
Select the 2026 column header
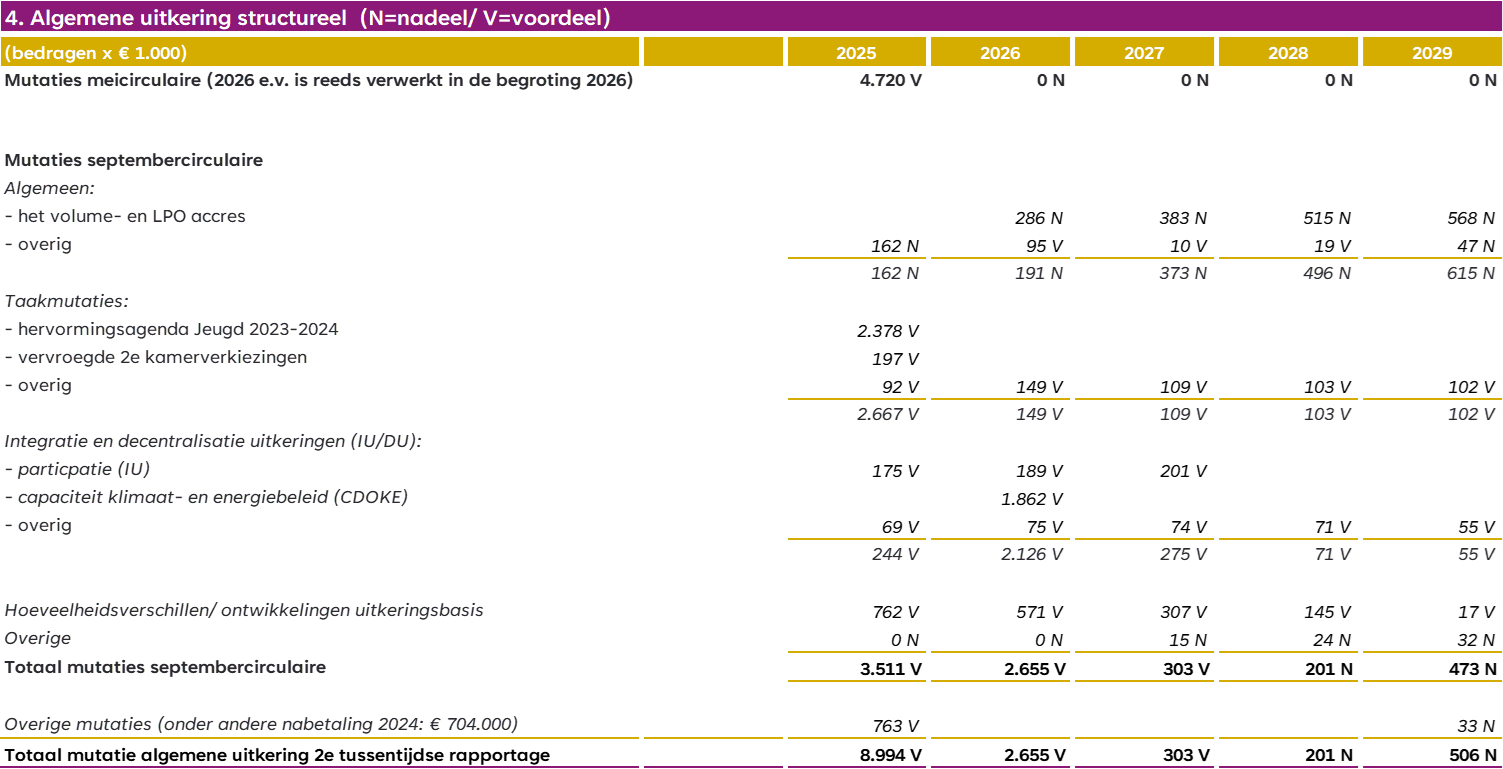[x=1000, y=53]
